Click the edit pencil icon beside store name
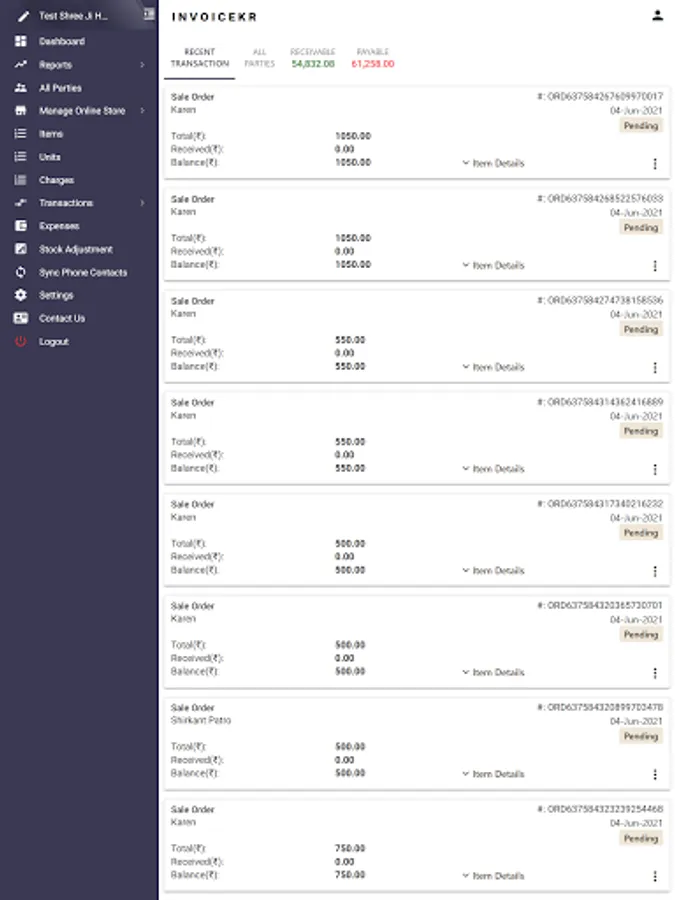The height and width of the screenshot is (900, 675). [21, 16]
